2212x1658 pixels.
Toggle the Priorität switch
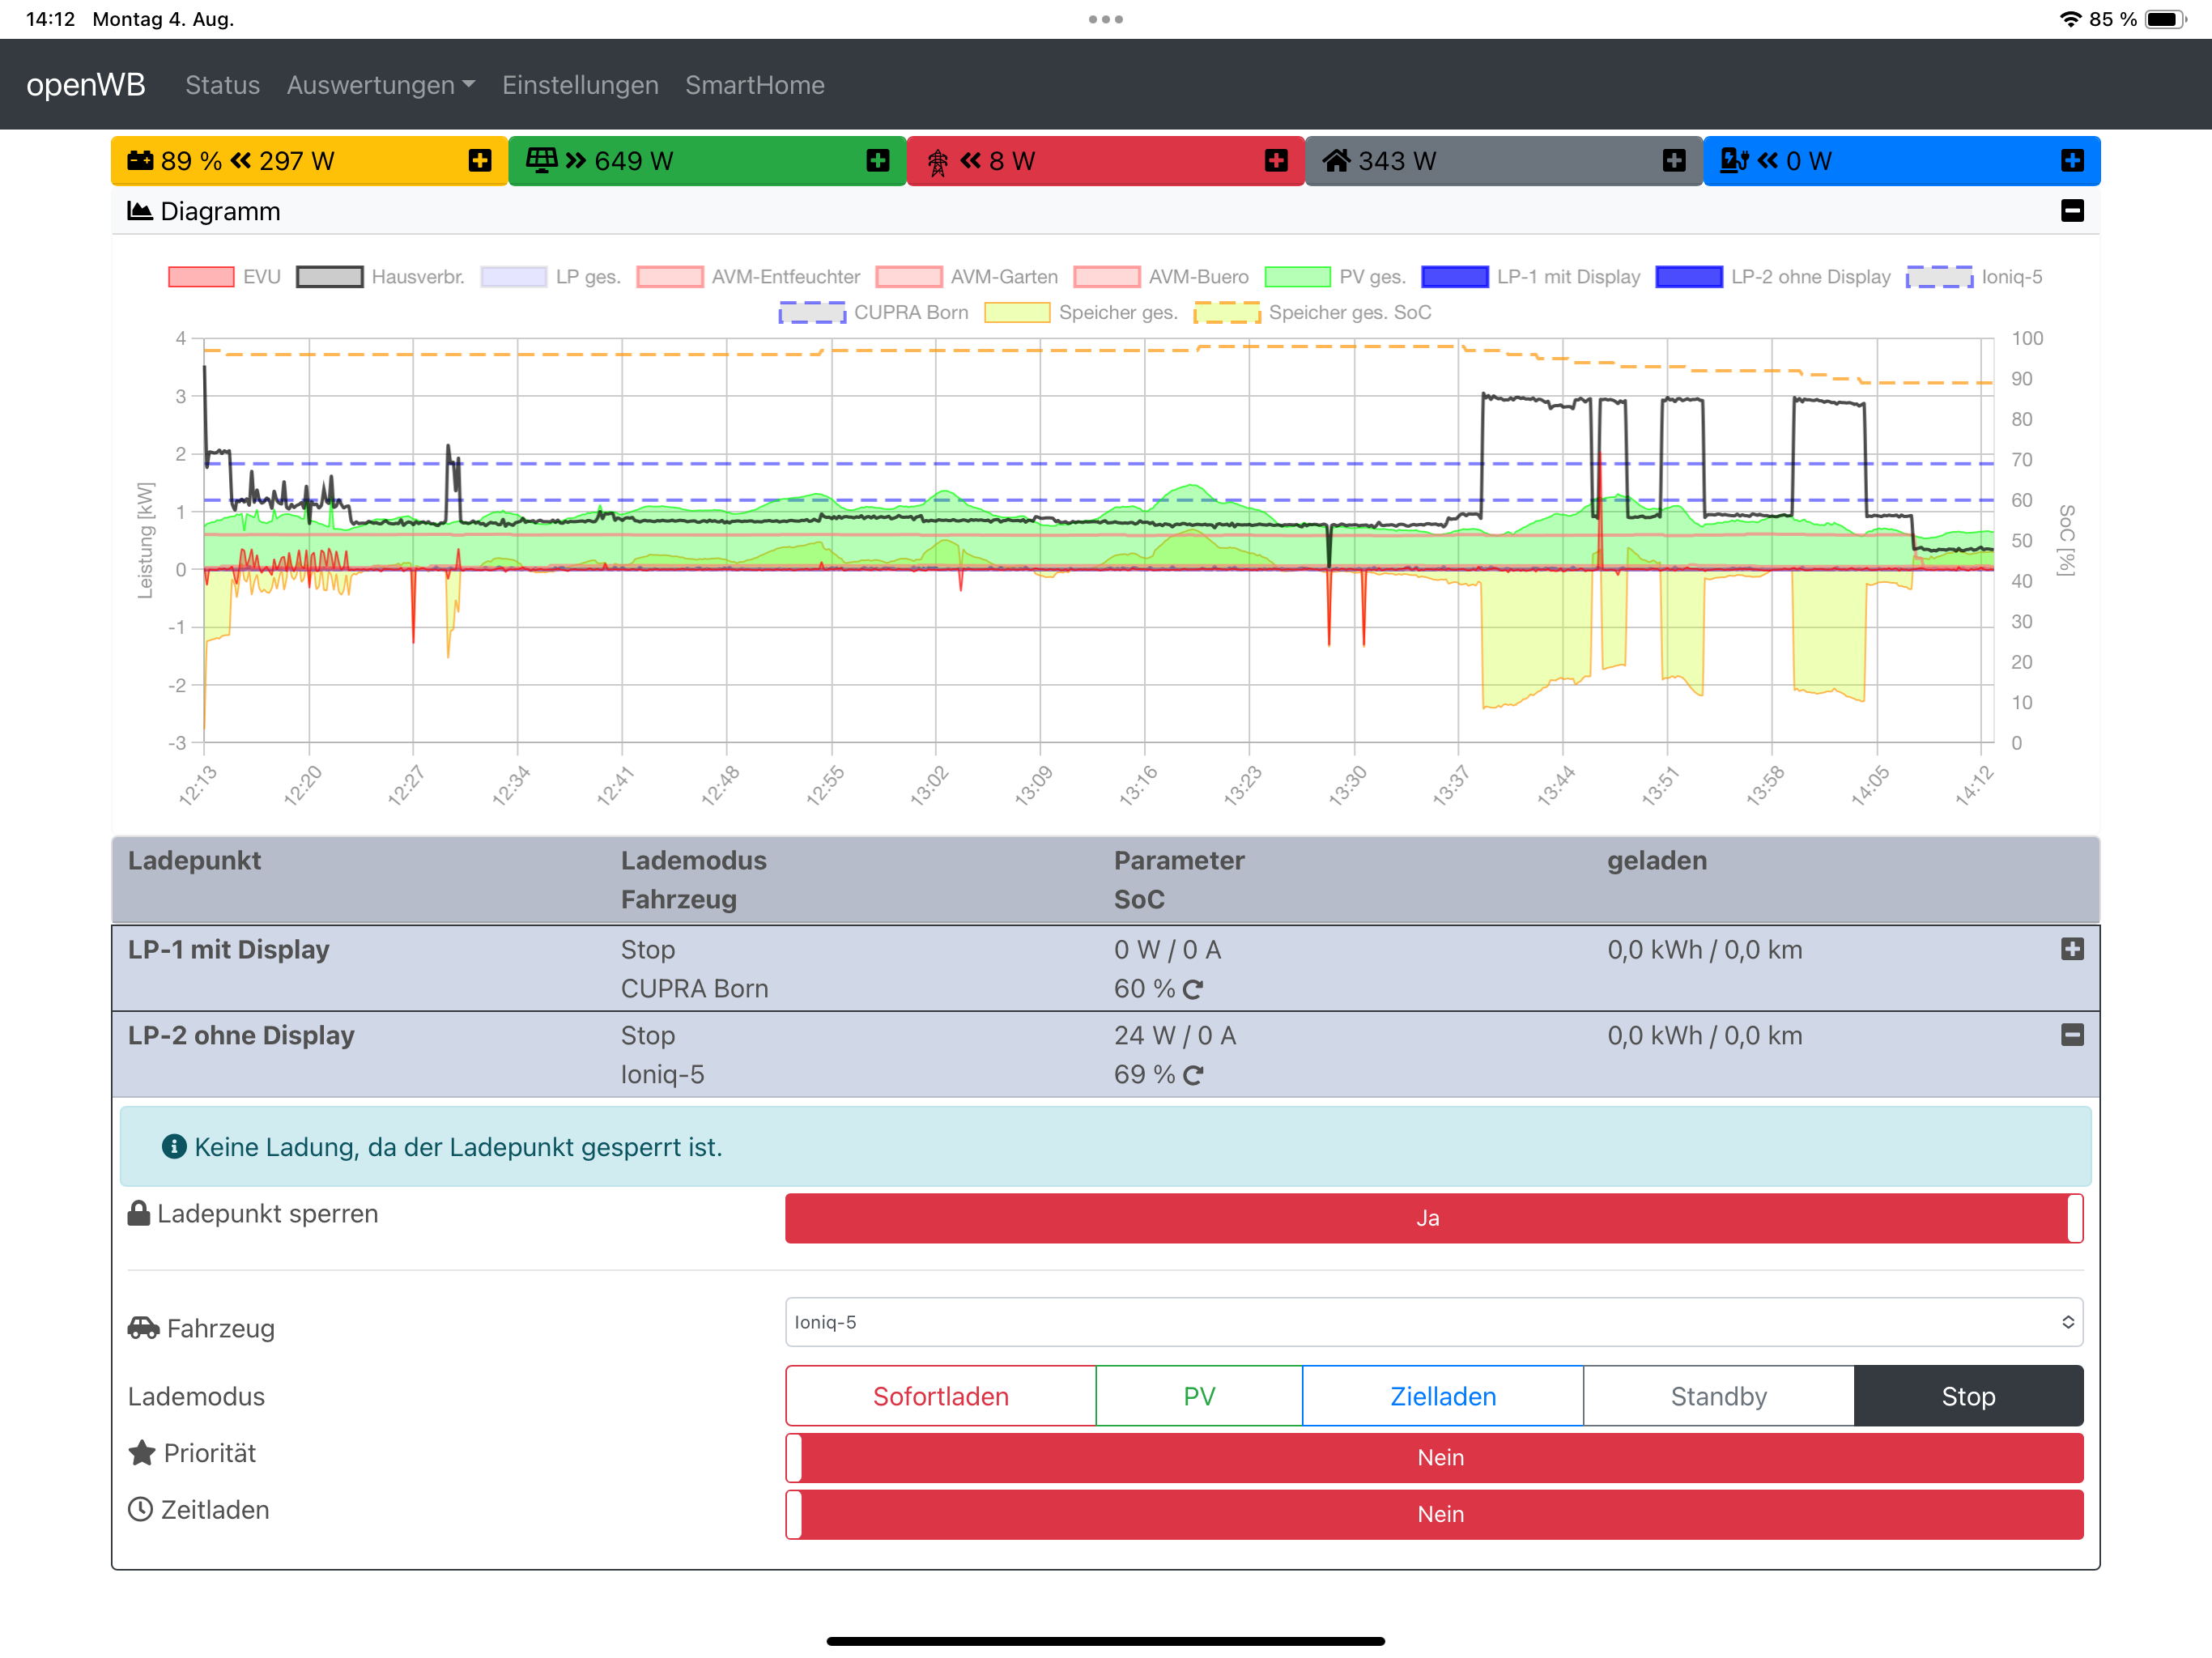[1433, 1457]
